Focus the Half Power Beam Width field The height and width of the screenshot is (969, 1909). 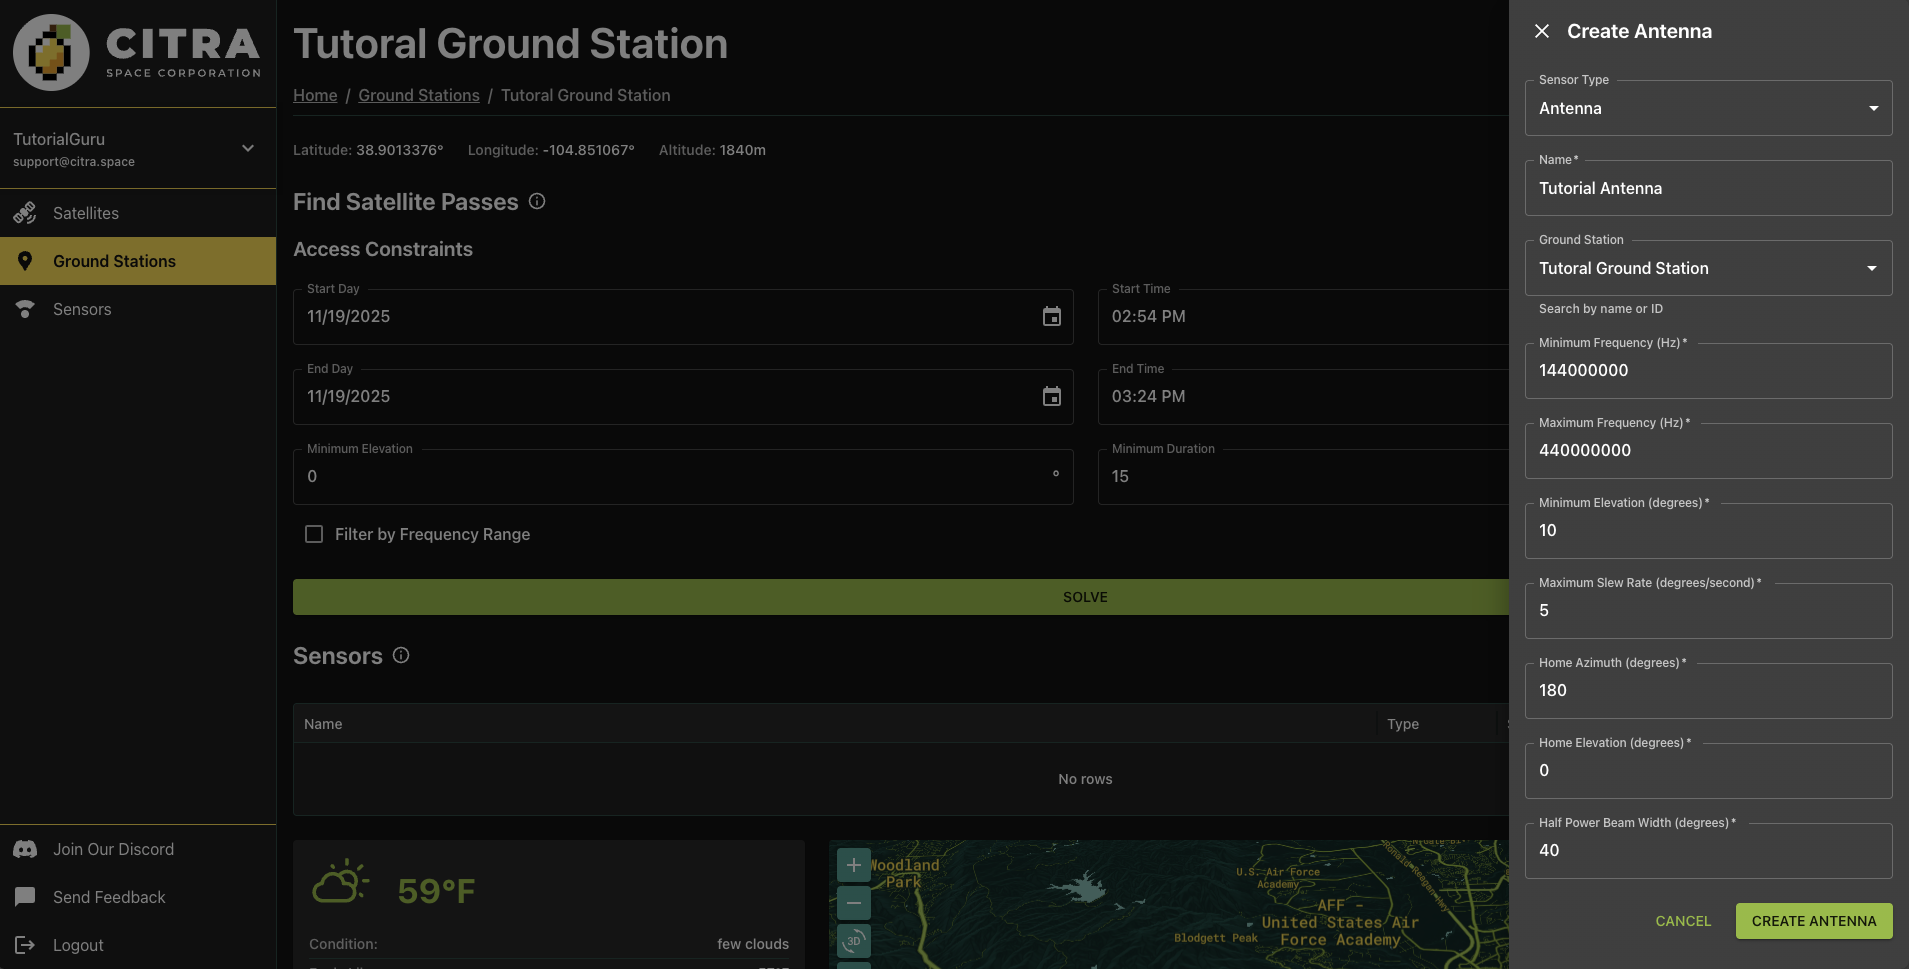point(1708,851)
